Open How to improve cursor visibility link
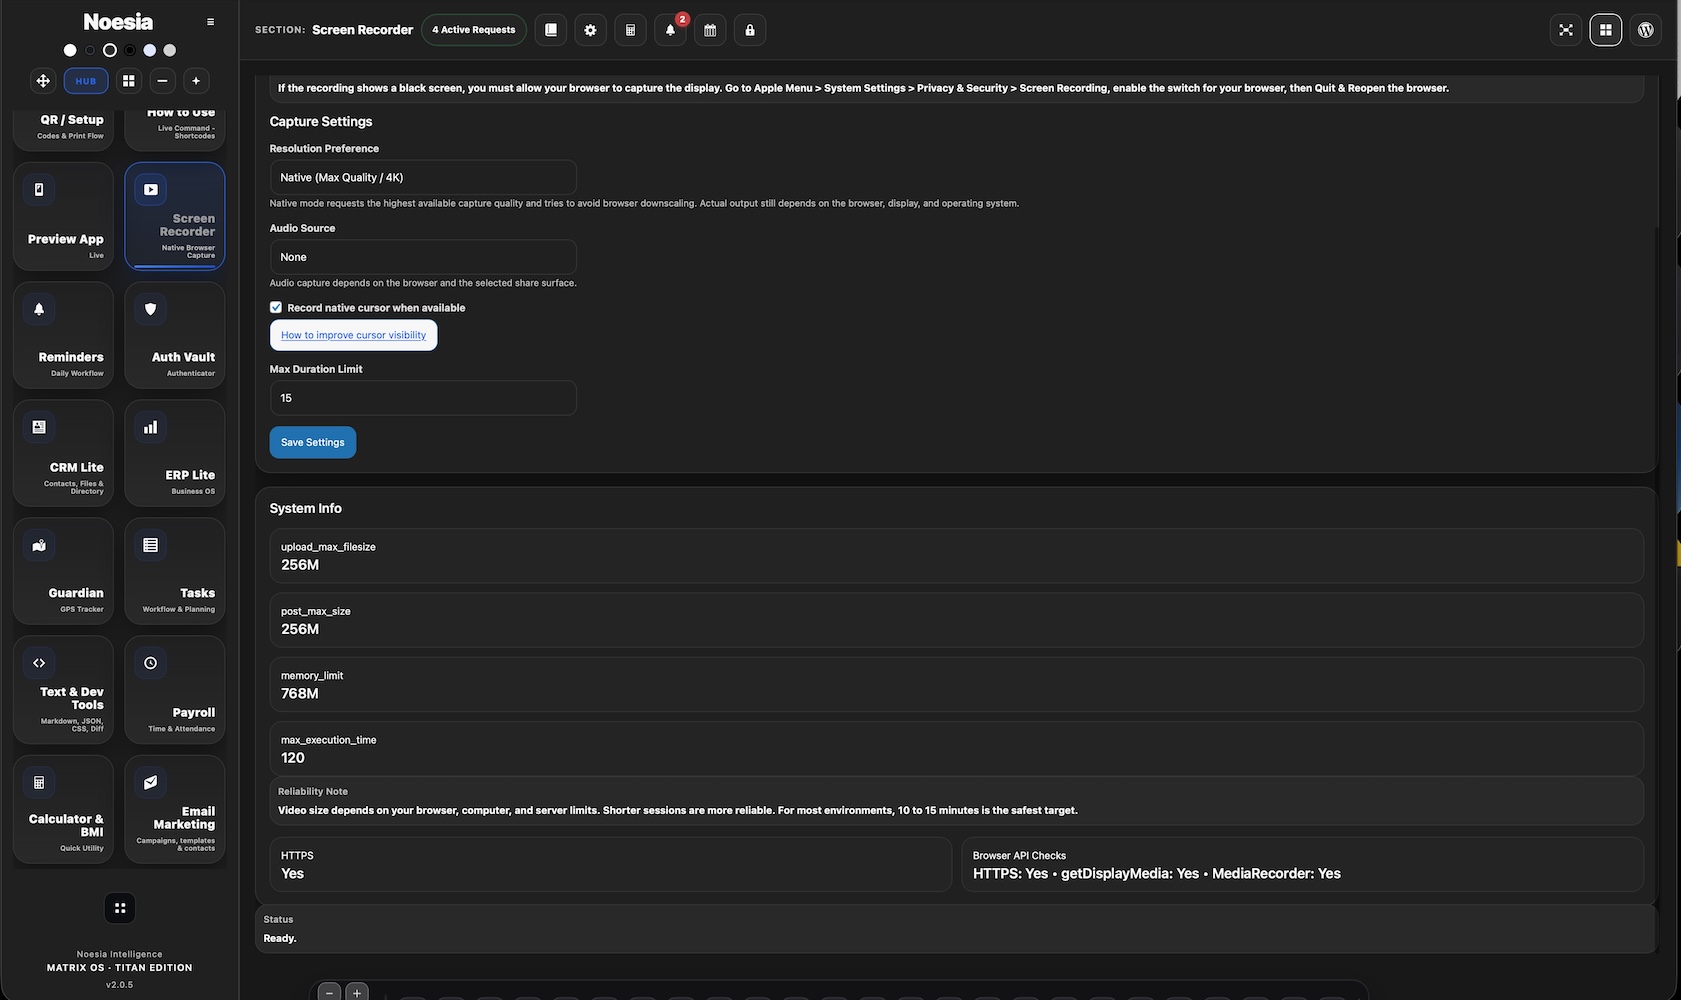 pyautogui.click(x=353, y=335)
